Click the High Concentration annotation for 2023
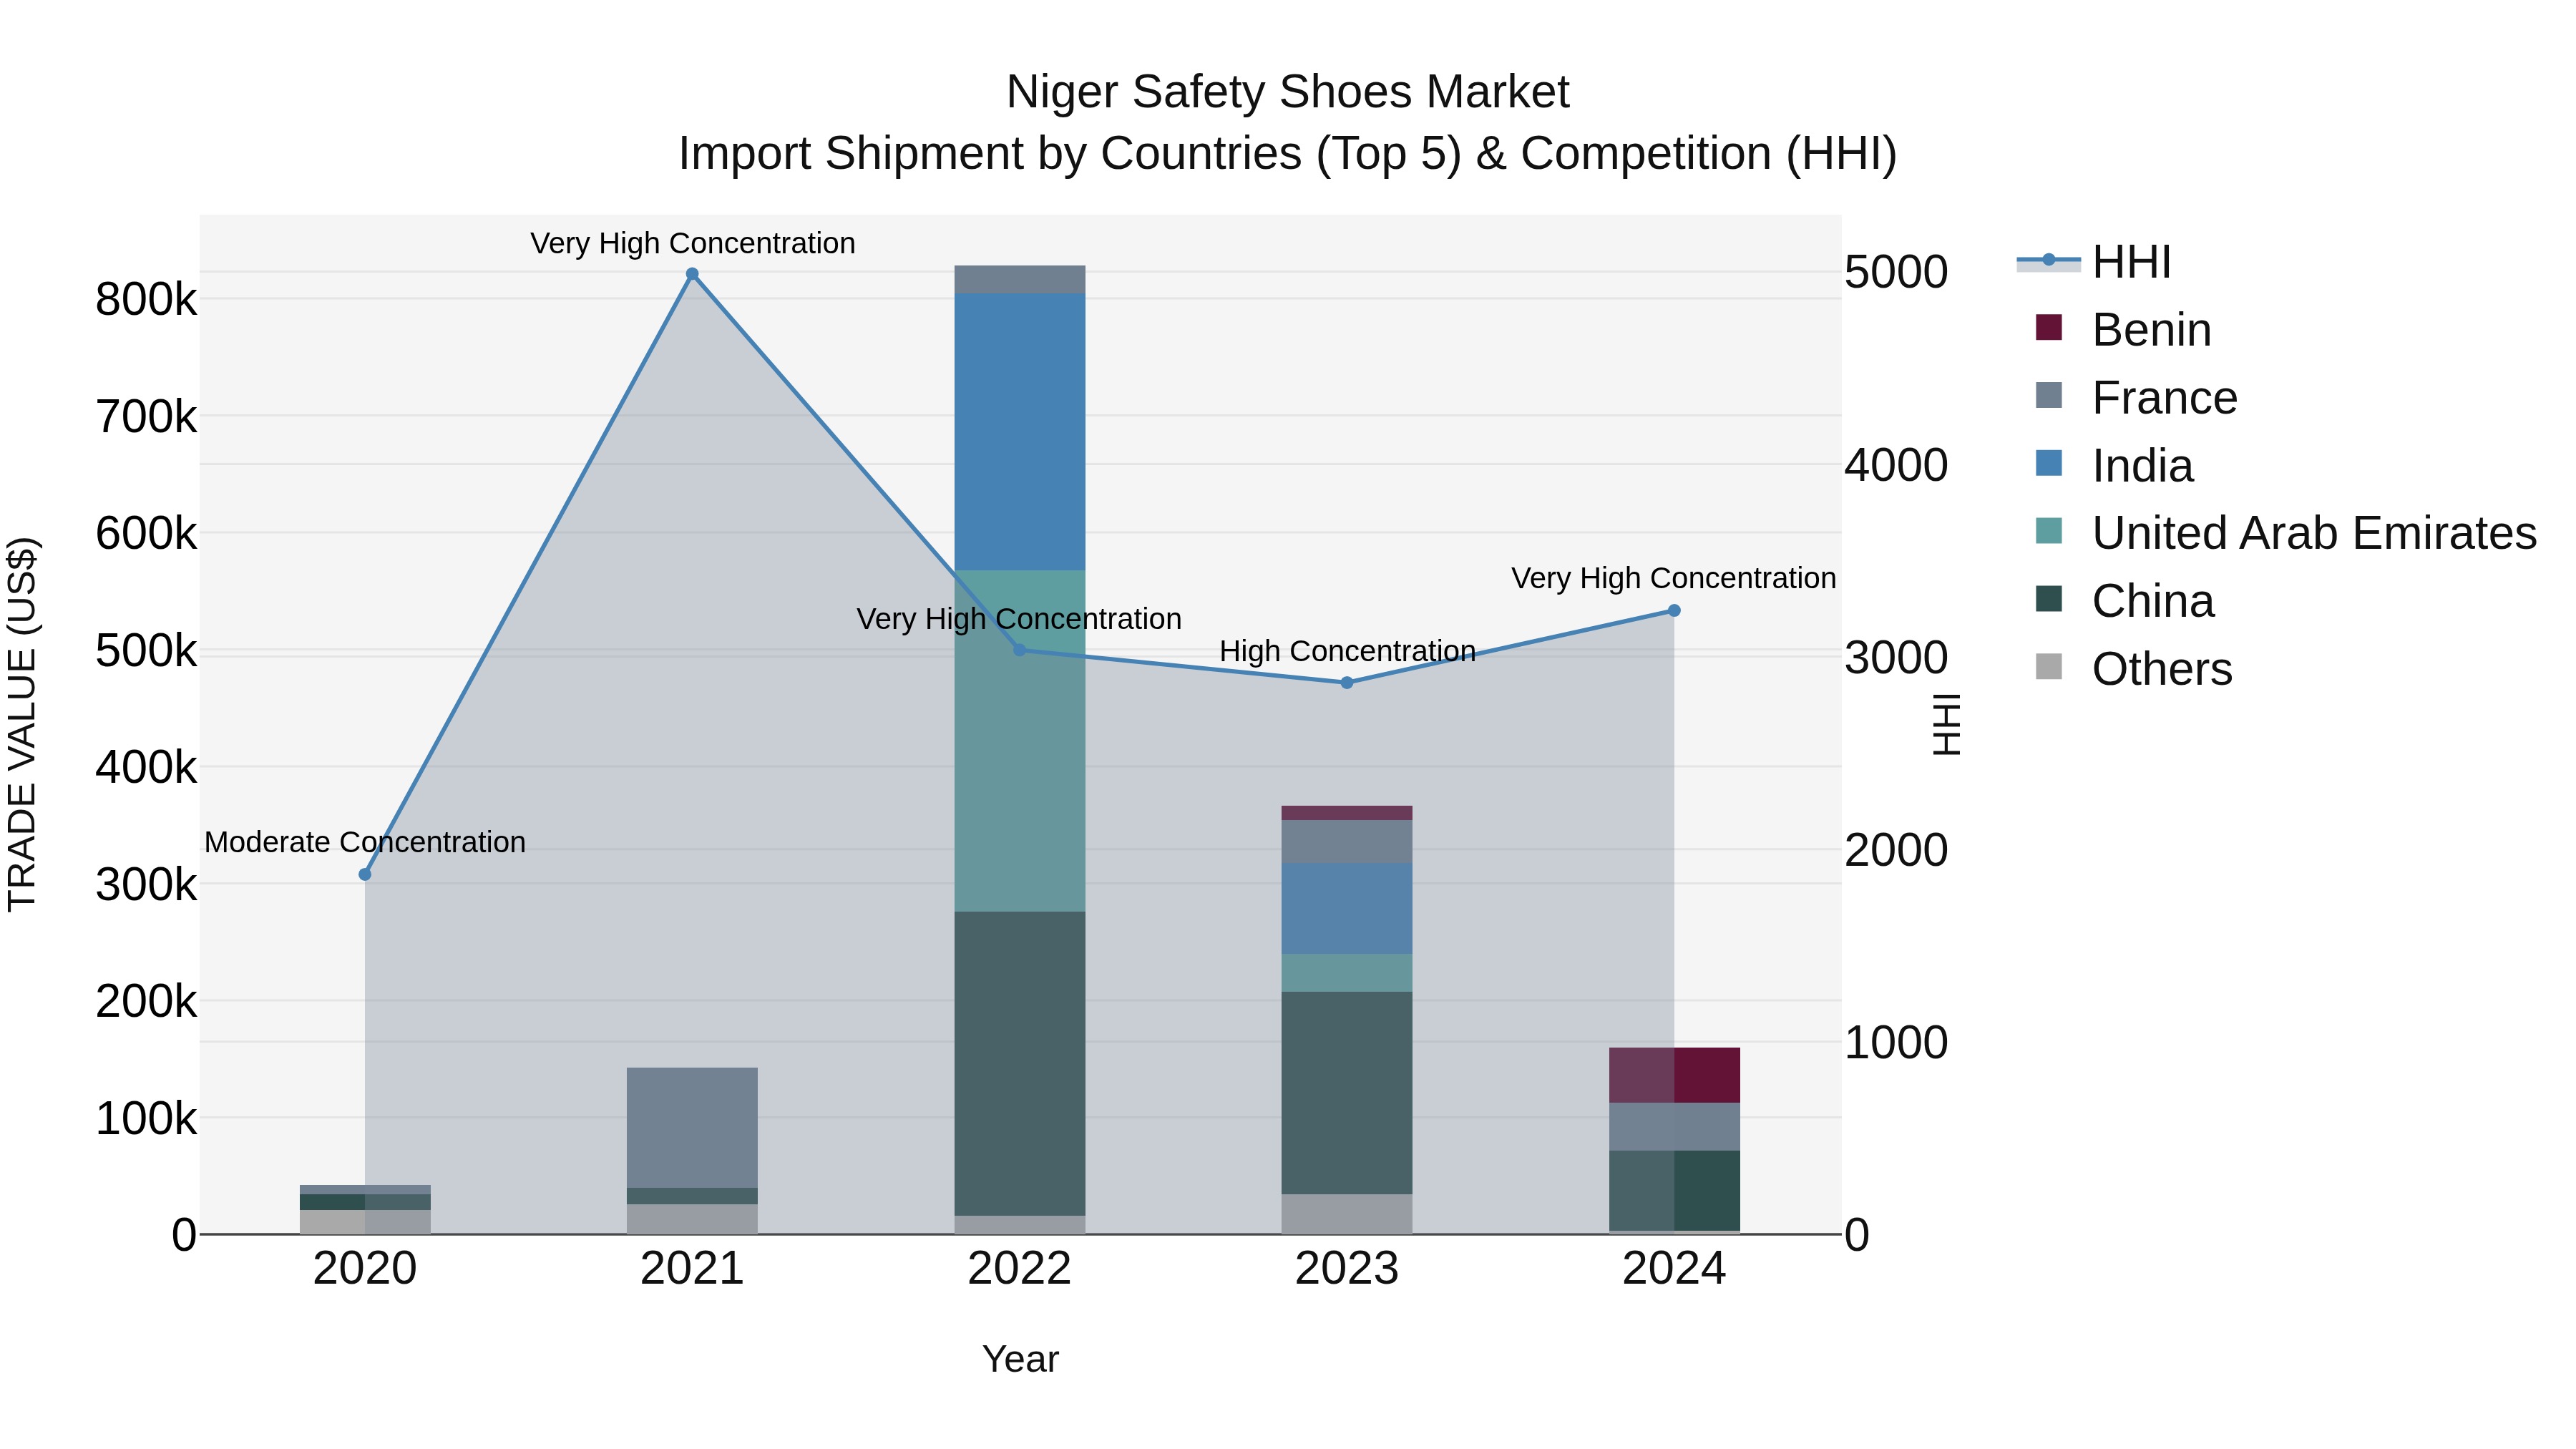The width and height of the screenshot is (2576, 1449). [x=1347, y=652]
